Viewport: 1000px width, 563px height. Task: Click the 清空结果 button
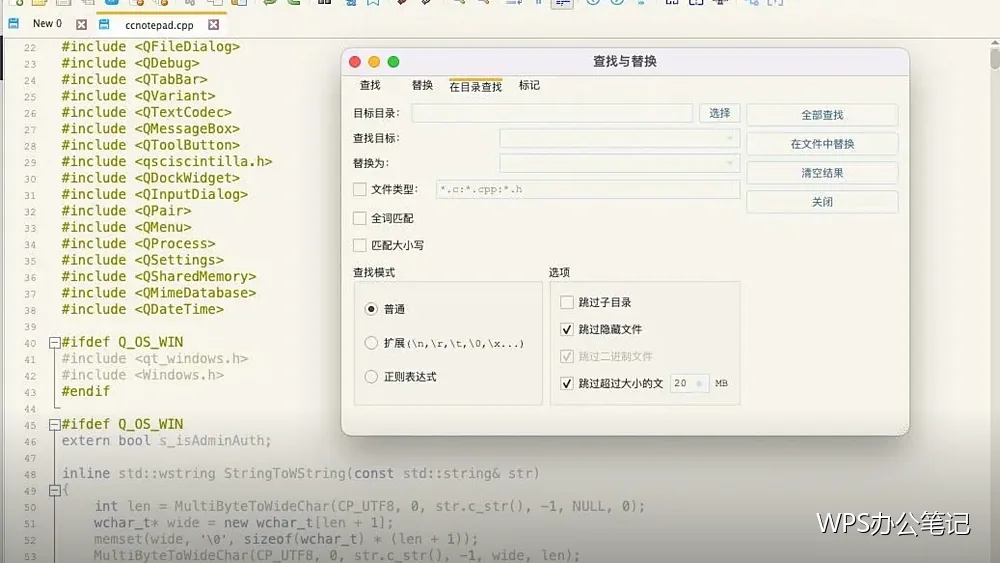point(822,173)
